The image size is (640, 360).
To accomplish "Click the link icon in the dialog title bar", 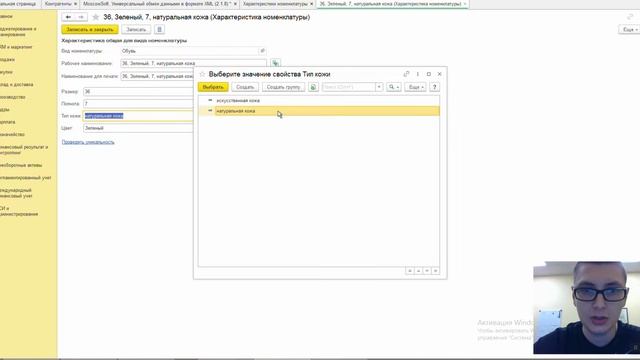I will pyautogui.click(x=406, y=74).
